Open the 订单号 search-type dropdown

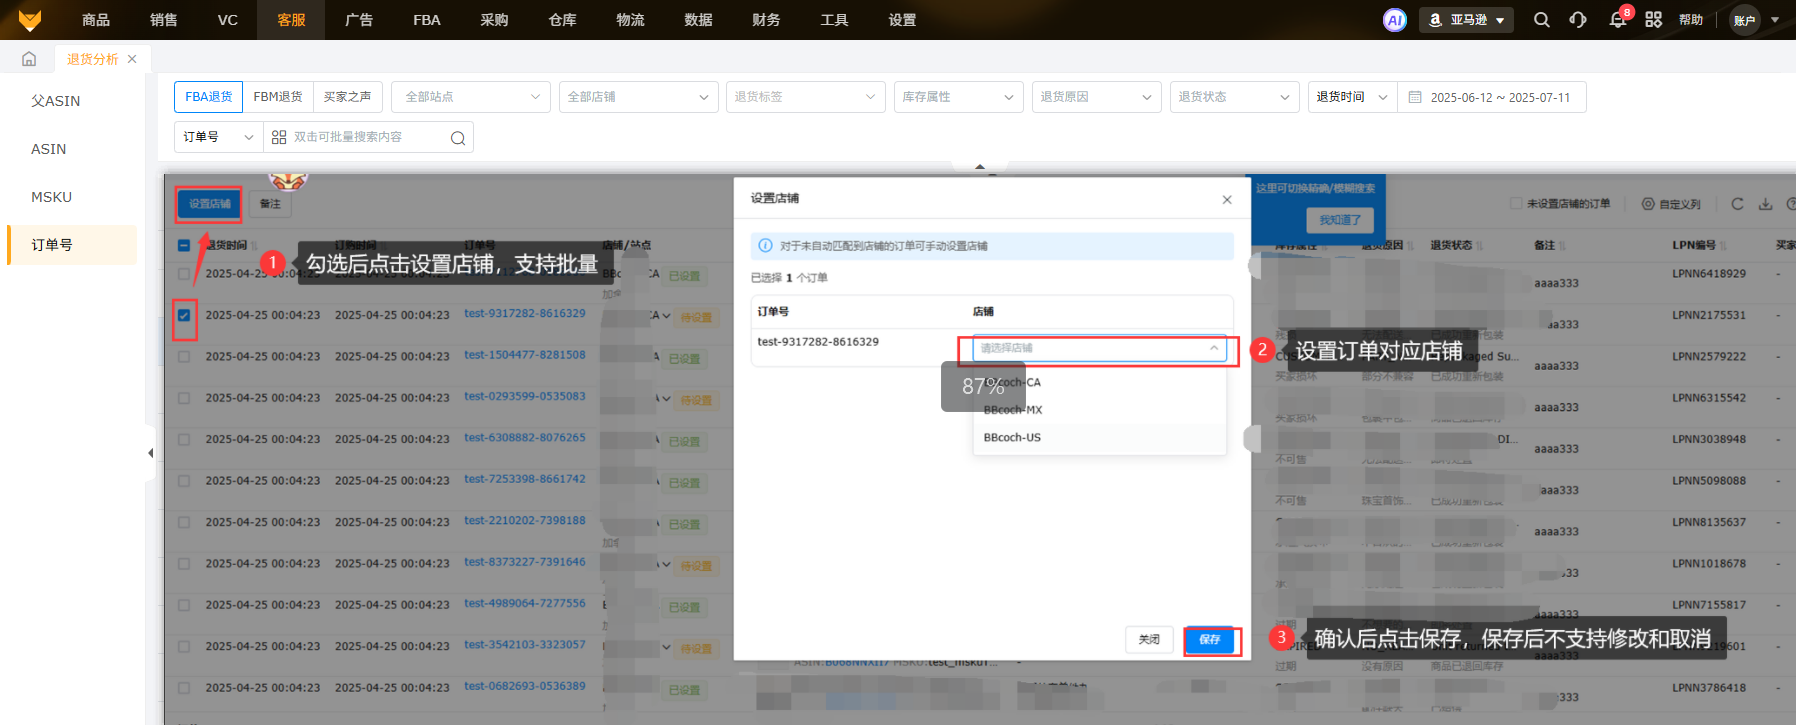[219, 137]
